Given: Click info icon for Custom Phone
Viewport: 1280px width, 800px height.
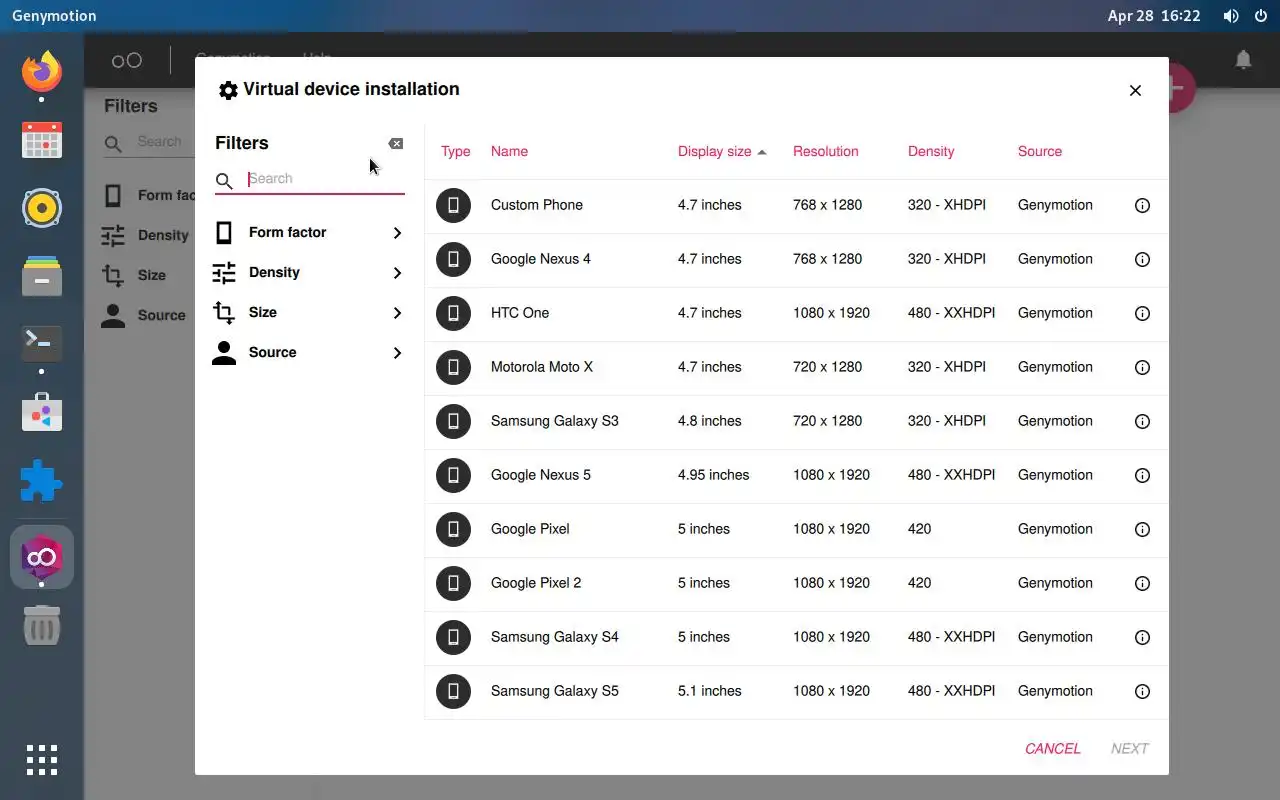Looking at the screenshot, I should click(x=1142, y=205).
